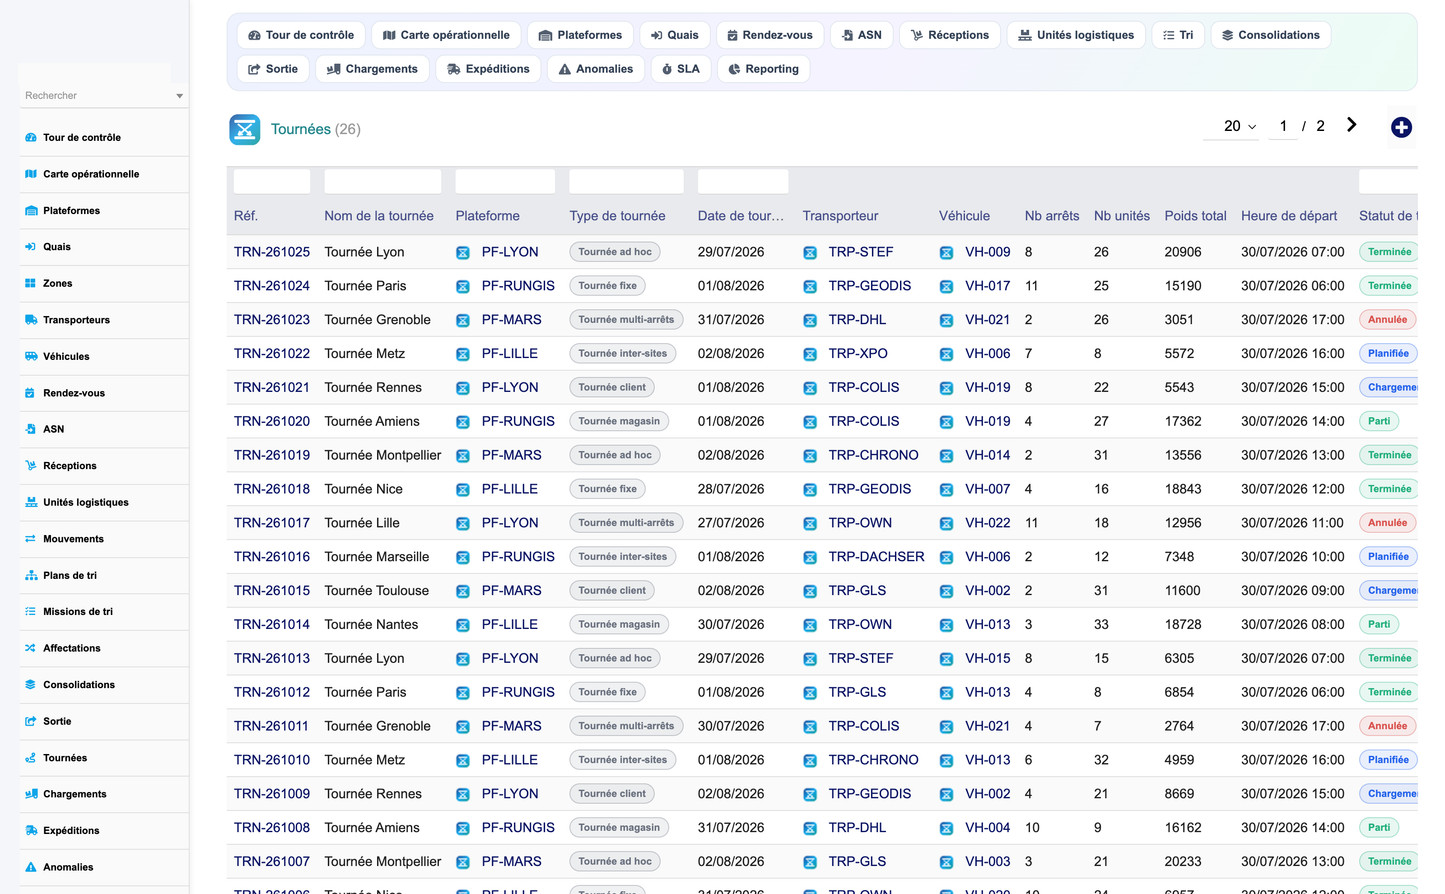The height and width of the screenshot is (894, 1445).
Task: Click Tournée inter-sites tag in row TRN-261016
Action: pos(622,557)
